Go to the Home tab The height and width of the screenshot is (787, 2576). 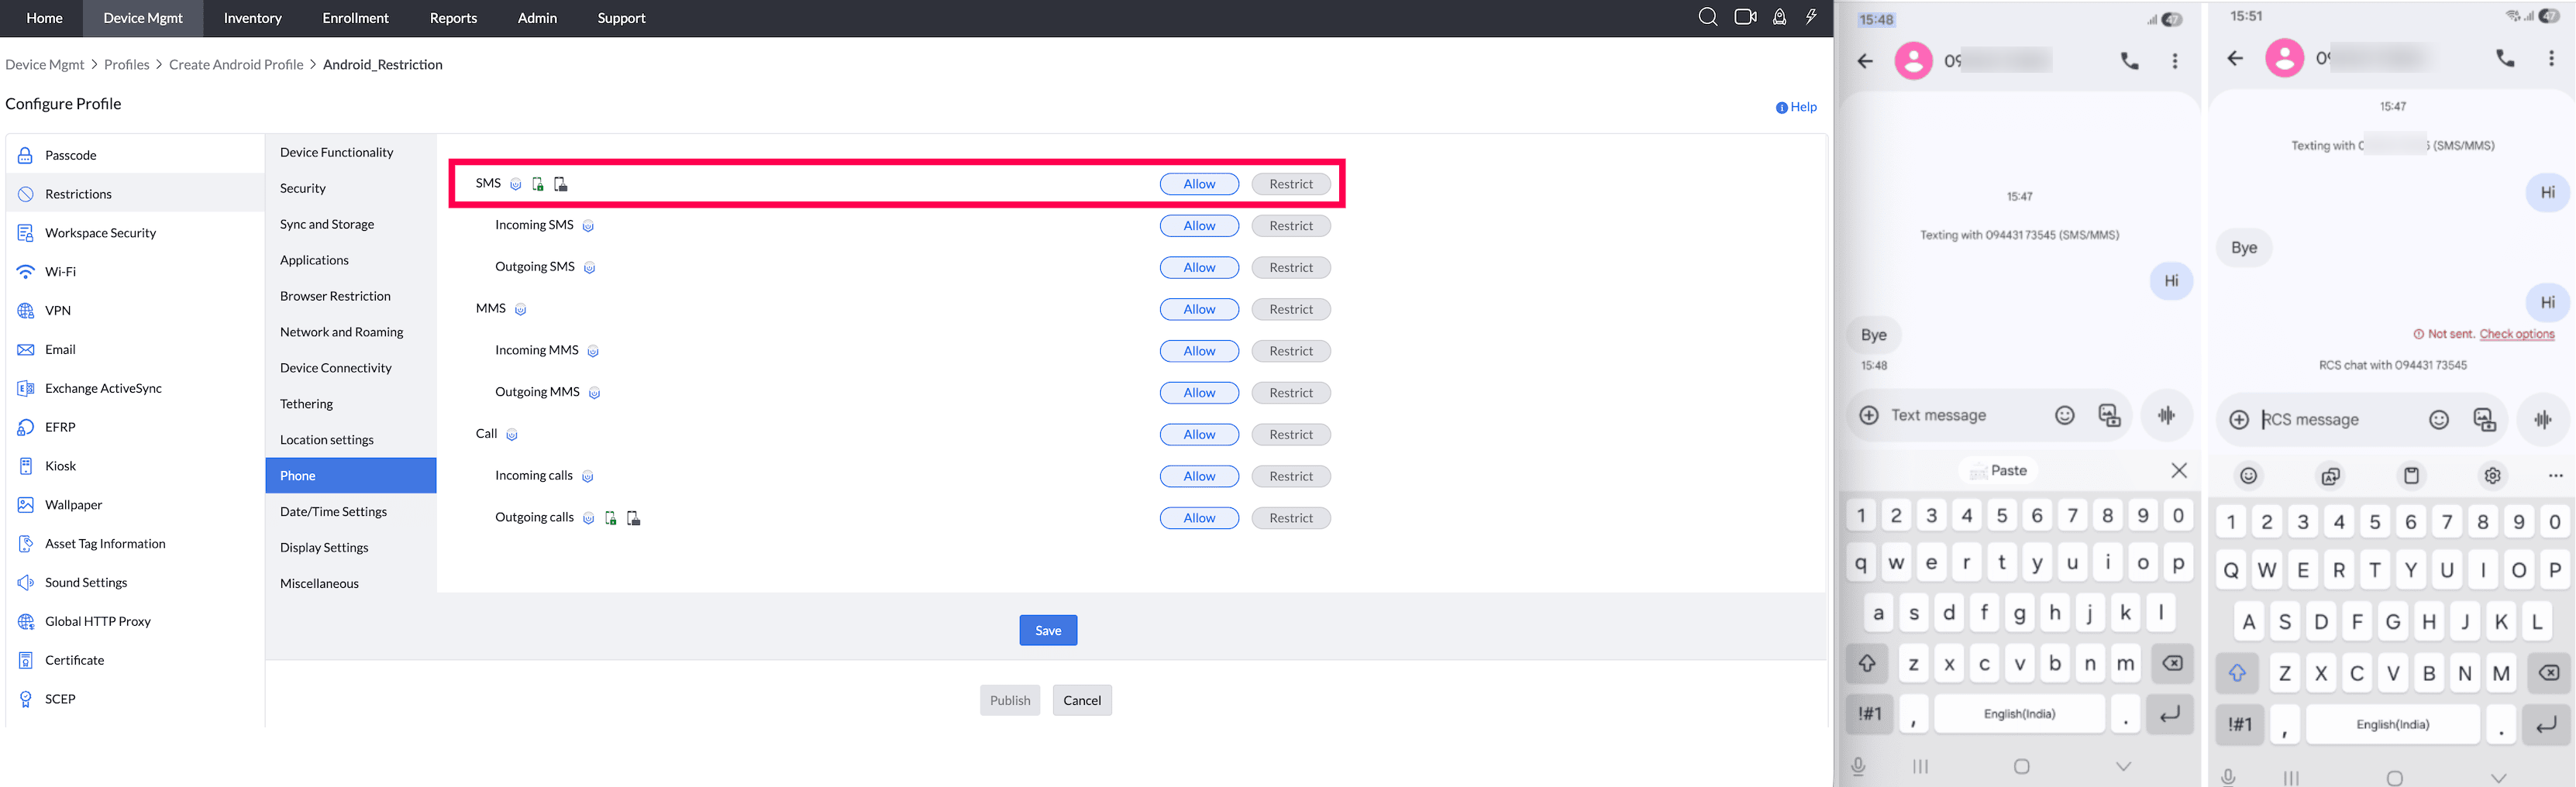(x=44, y=18)
